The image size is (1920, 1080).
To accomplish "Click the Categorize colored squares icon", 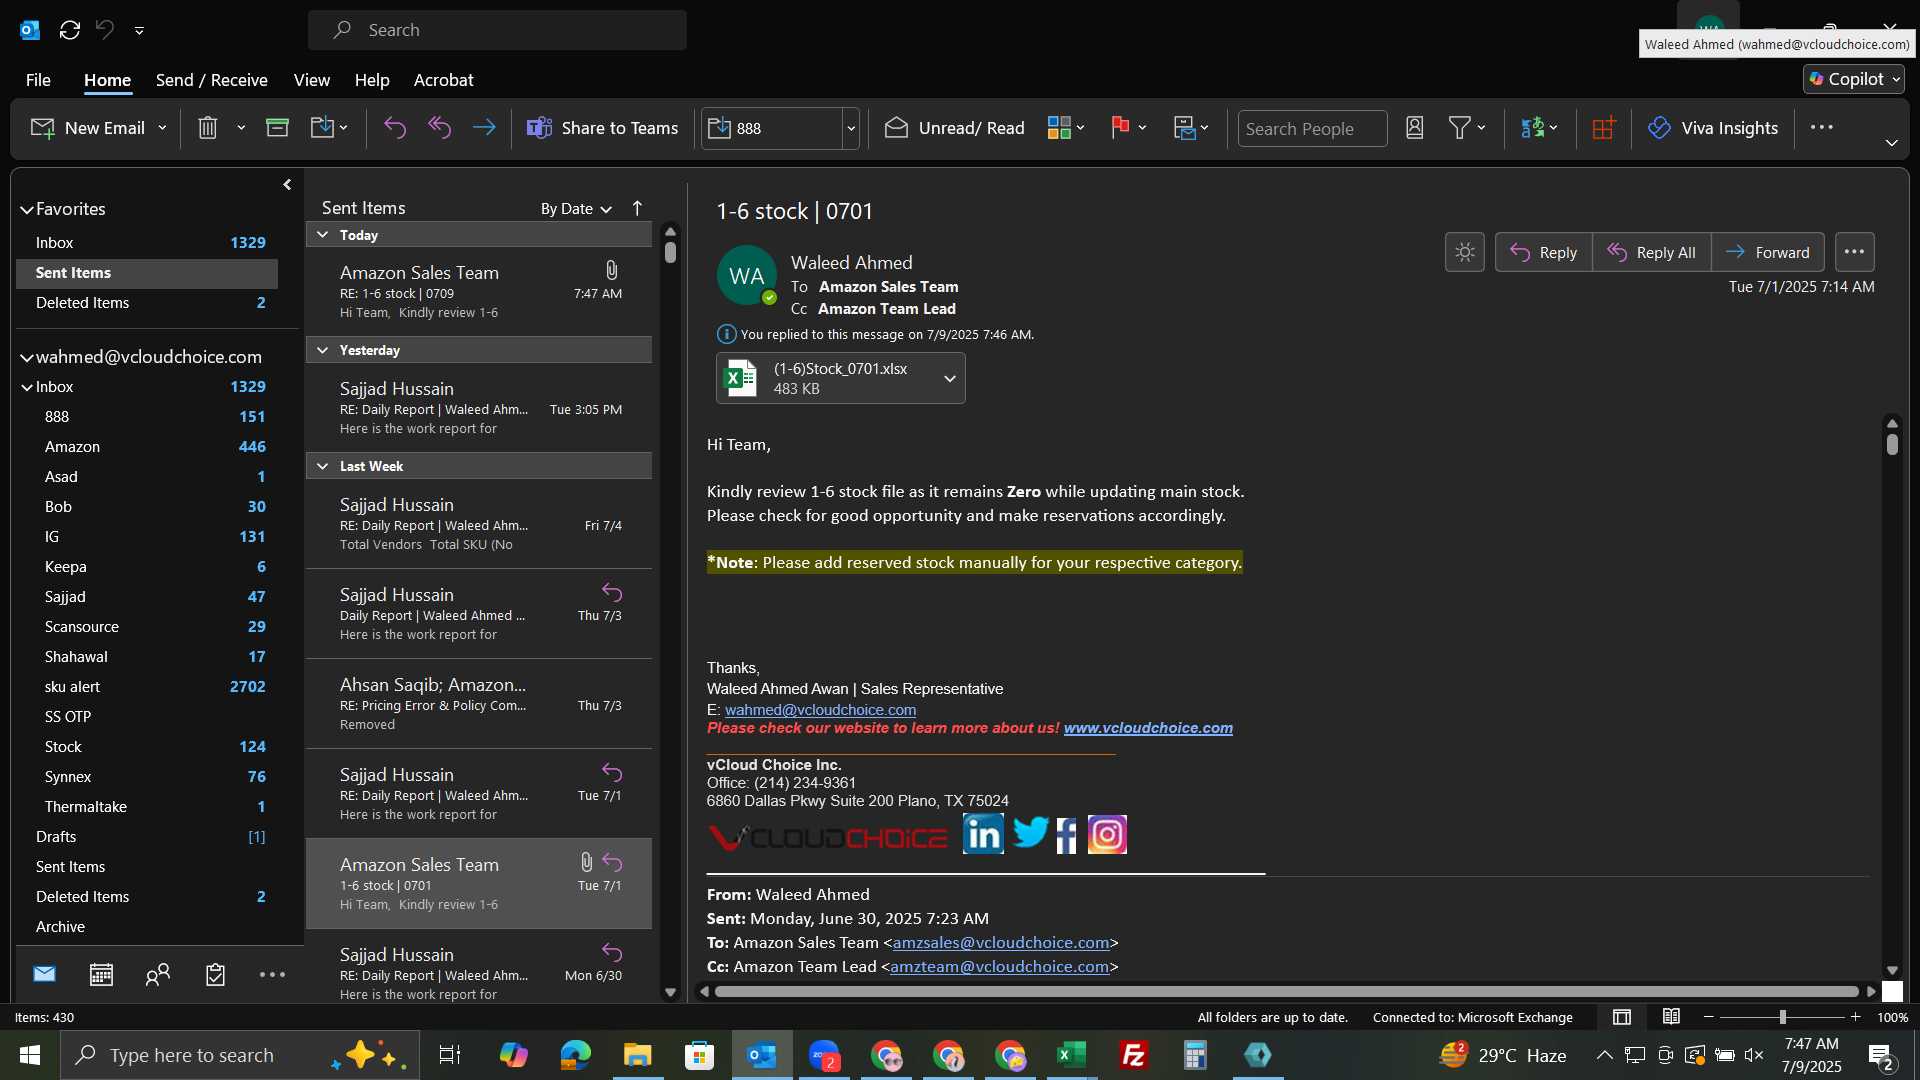I will (x=1059, y=128).
